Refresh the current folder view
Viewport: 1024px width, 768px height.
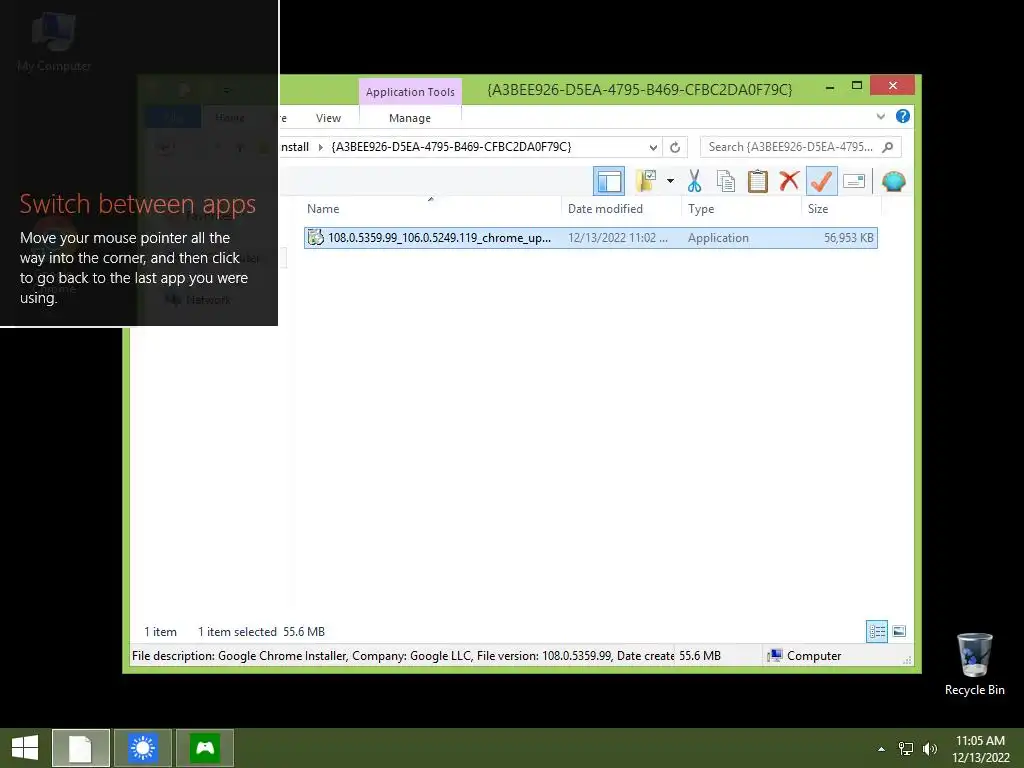[675, 147]
